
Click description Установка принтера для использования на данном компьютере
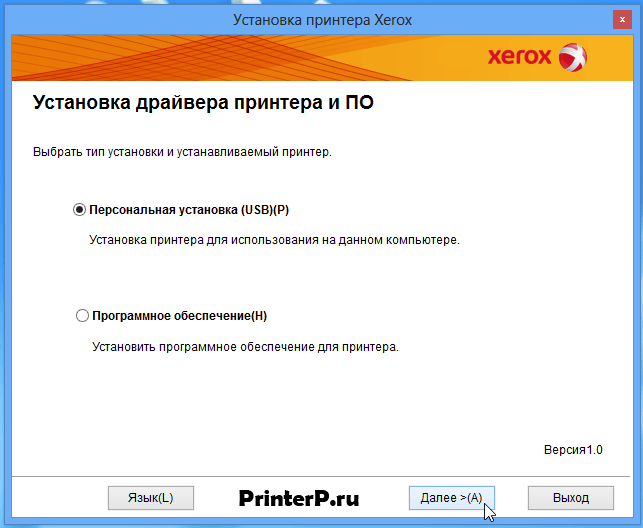(274, 240)
